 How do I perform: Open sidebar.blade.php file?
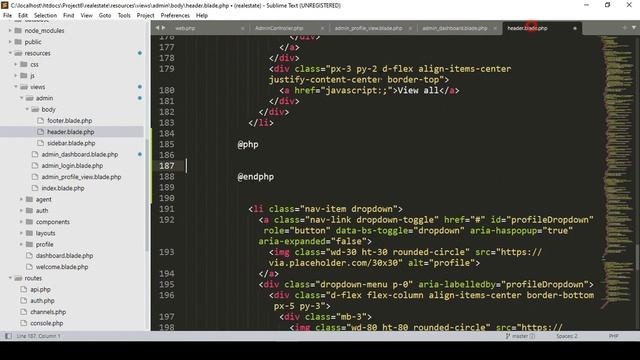[71, 143]
